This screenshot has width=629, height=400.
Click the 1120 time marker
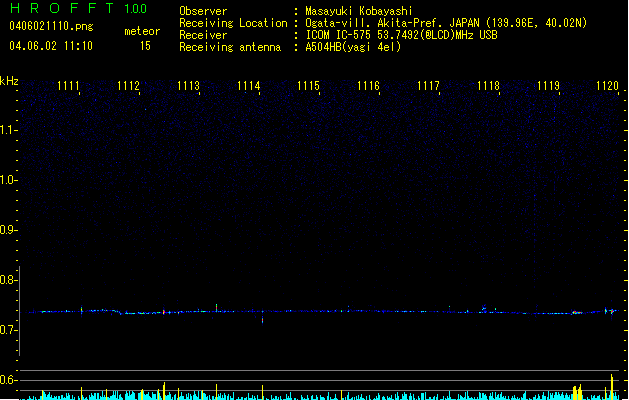pyautogui.click(x=608, y=86)
